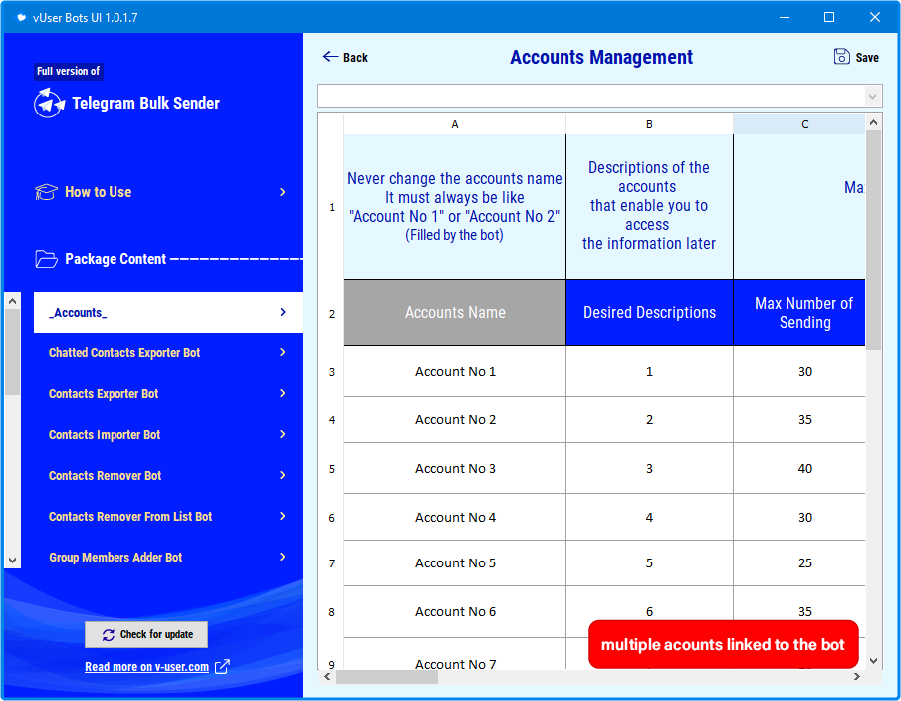Click the Accounts Name header cell
The height and width of the screenshot is (701, 901).
(455, 313)
